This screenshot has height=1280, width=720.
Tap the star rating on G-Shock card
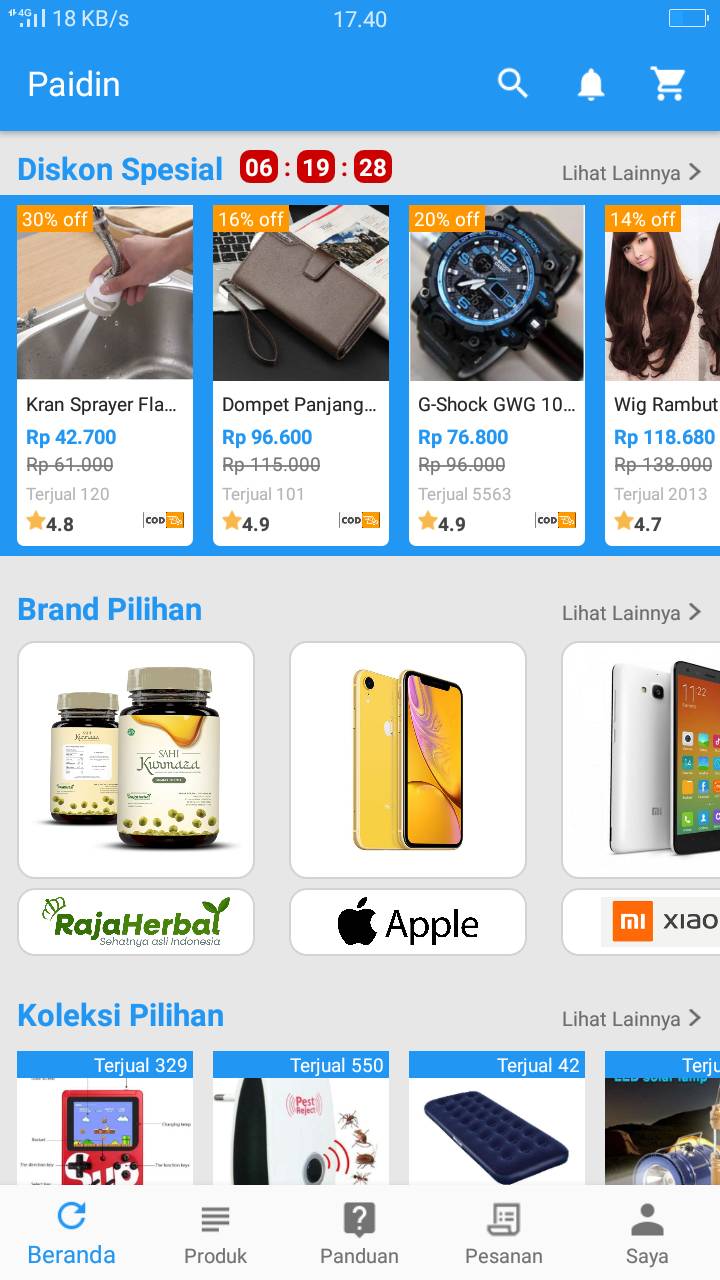pos(442,522)
